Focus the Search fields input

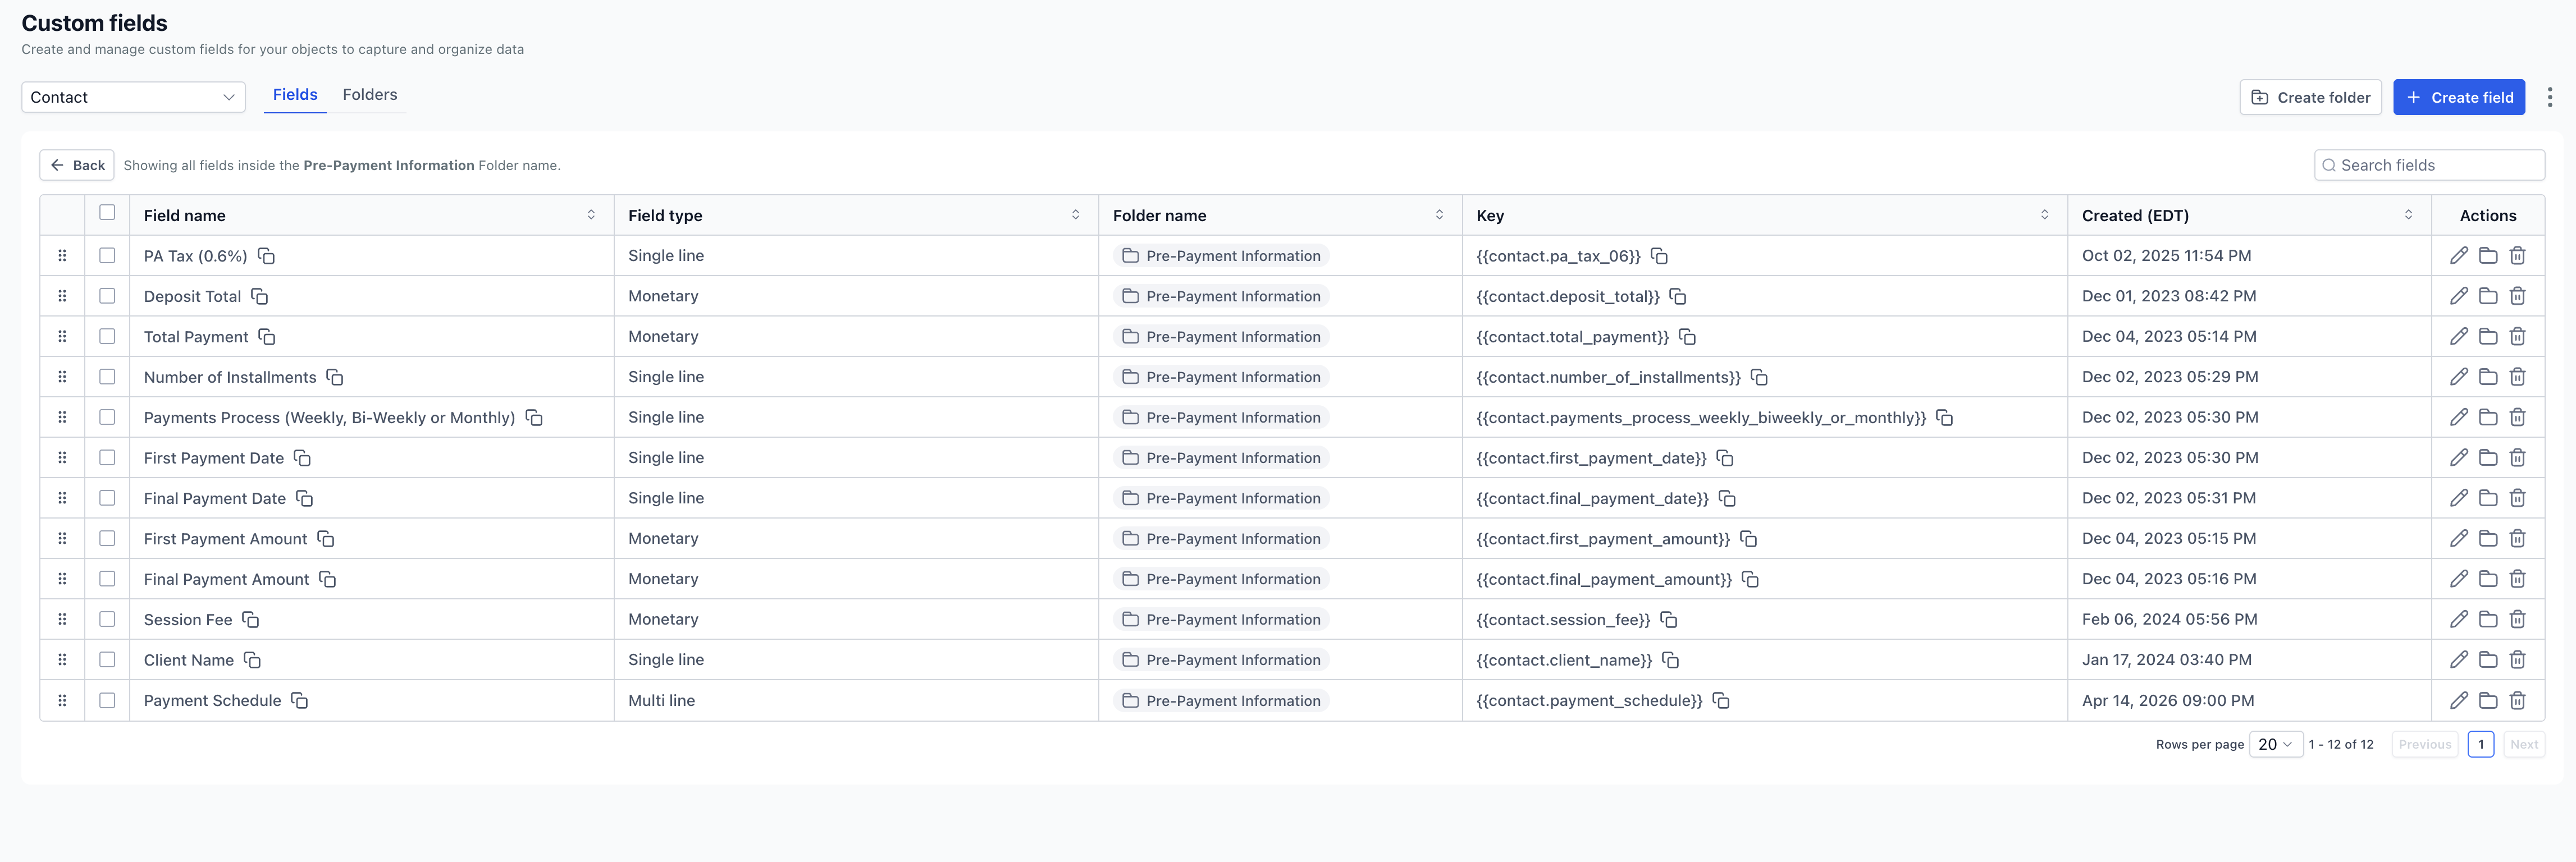(2429, 165)
